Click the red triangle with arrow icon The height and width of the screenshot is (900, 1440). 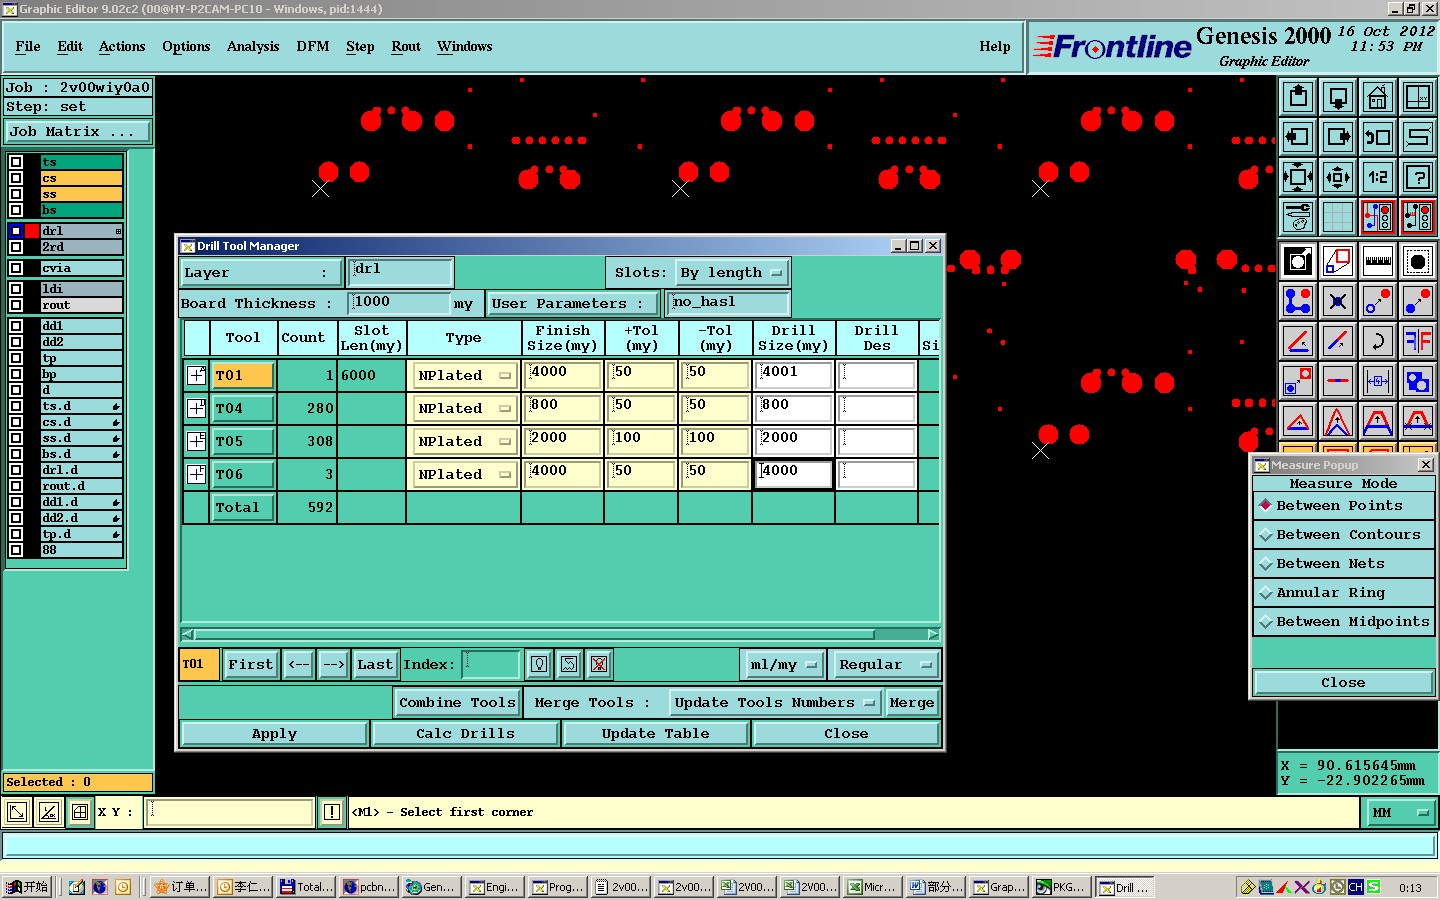[1298, 421]
